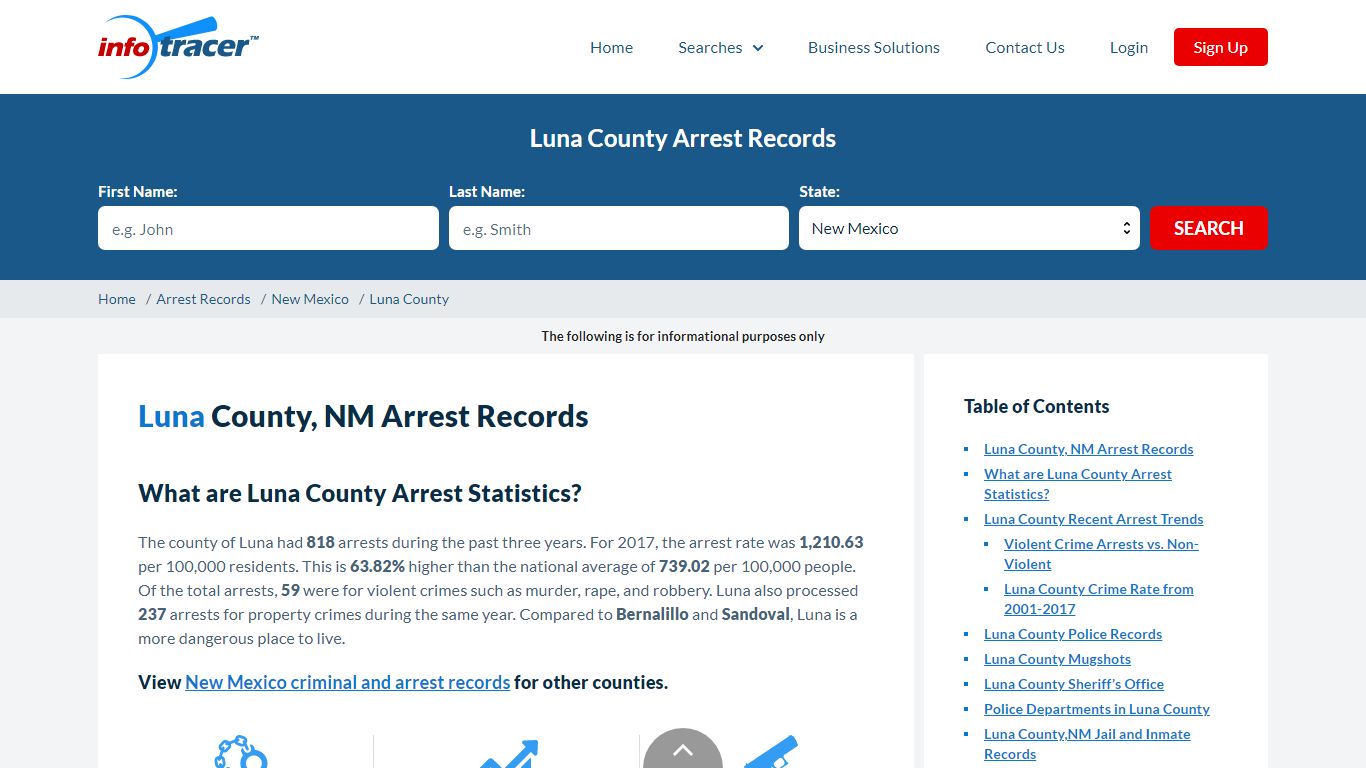Image resolution: width=1366 pixels, height=768 pixels.
Task: Click Luna County breadcrumb item
Action: coord(409,299)
